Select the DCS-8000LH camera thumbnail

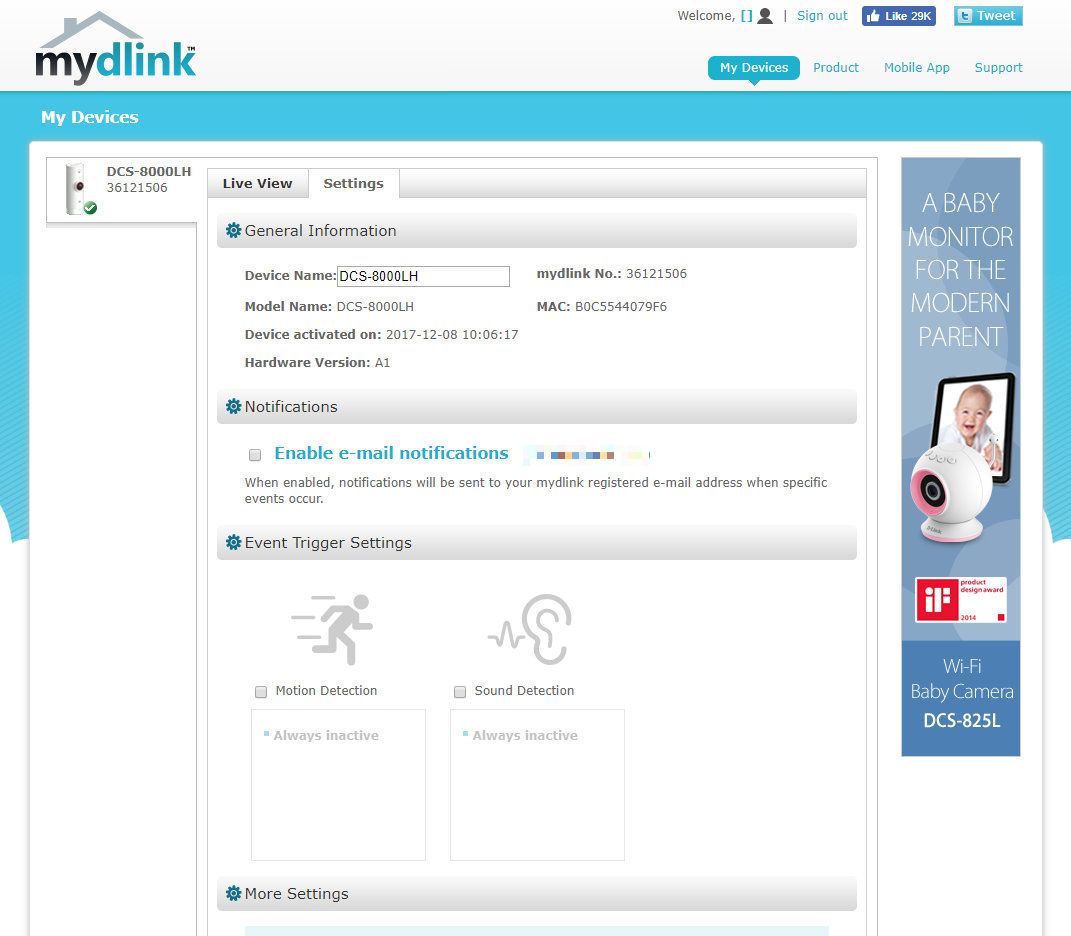(80, 189)
